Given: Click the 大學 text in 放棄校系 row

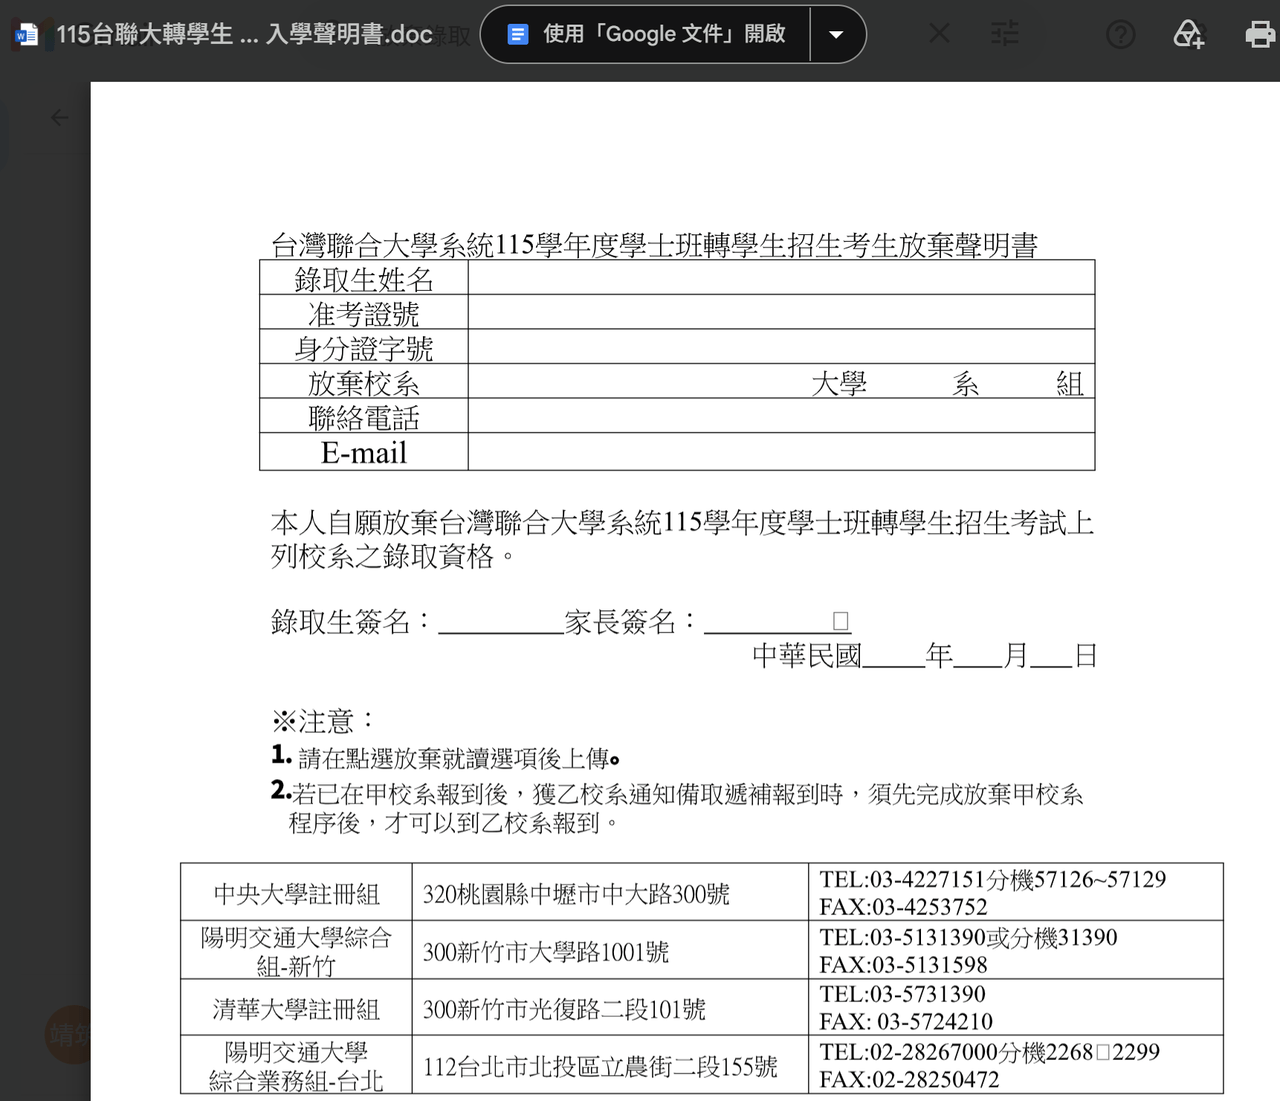Looking at the screenshot, I should pyautogui.click(x=839, y=383).
